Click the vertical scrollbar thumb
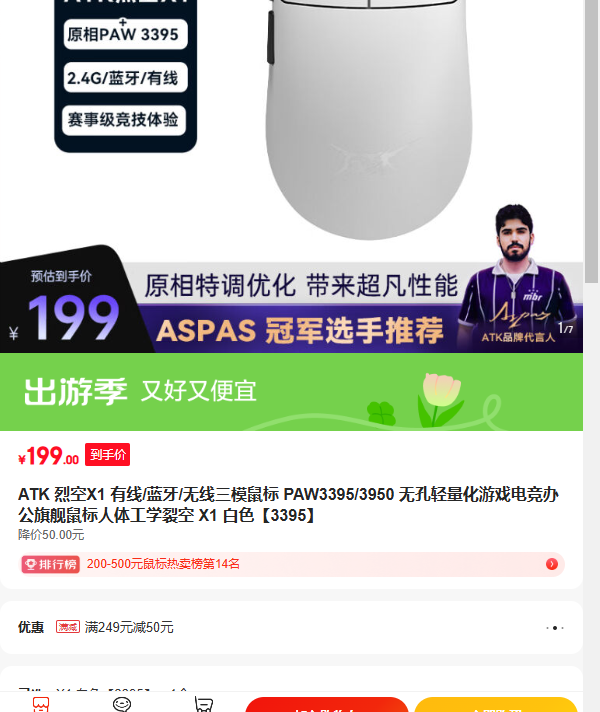The height and width of the screenshot is (712, 600). coord(591,141)
